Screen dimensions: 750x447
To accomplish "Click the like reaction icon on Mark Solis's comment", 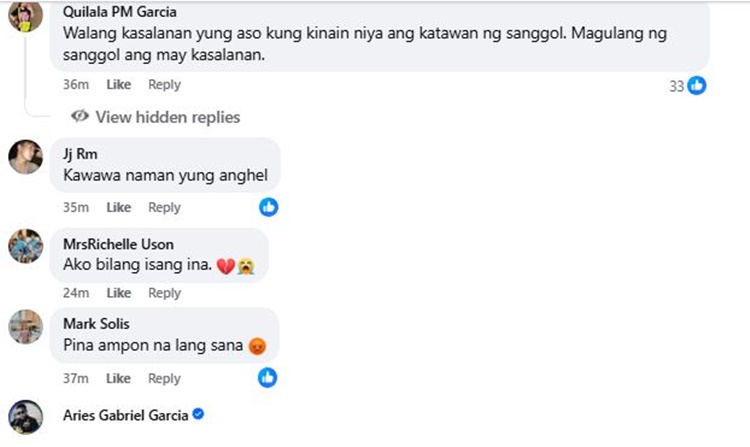I will pyautogui.click(x=267, y=378).
